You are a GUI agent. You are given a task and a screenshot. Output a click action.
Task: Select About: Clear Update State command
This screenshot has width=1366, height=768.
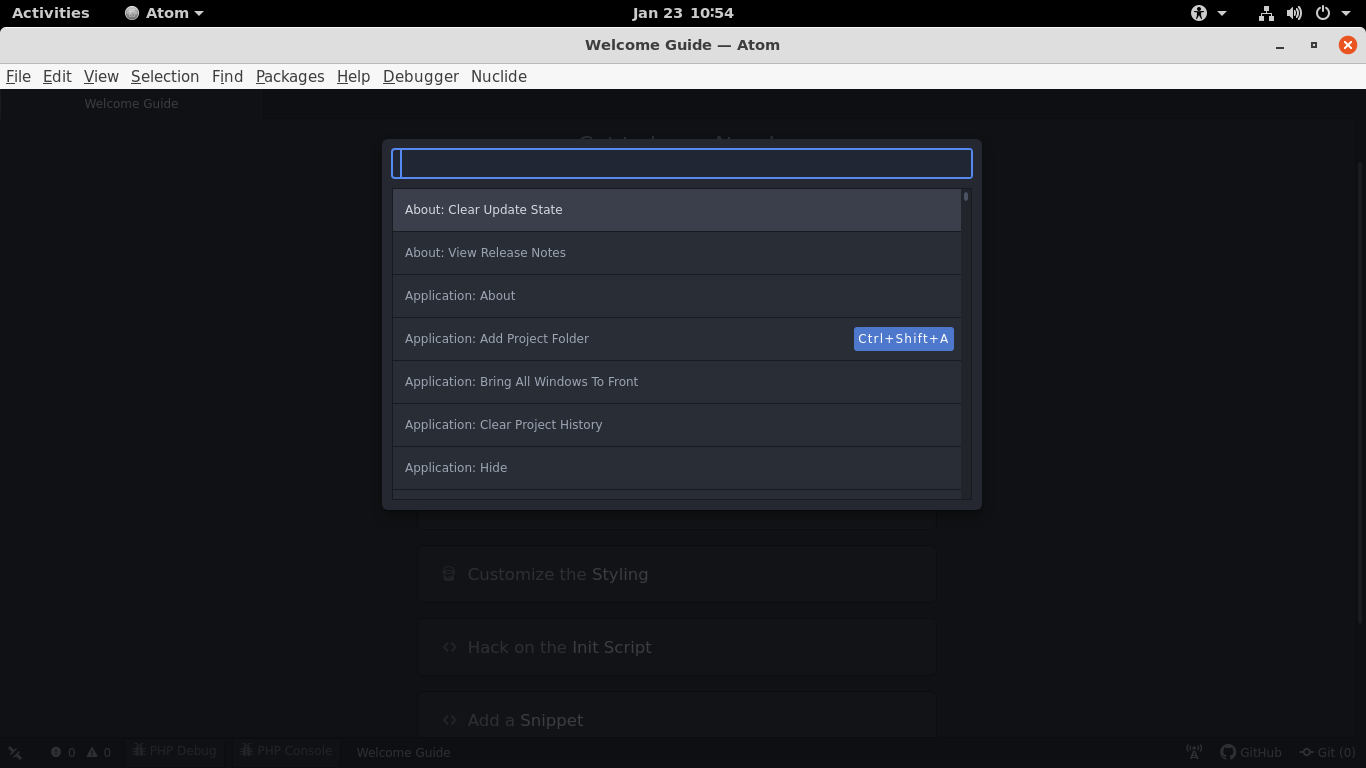pos(677,210)
